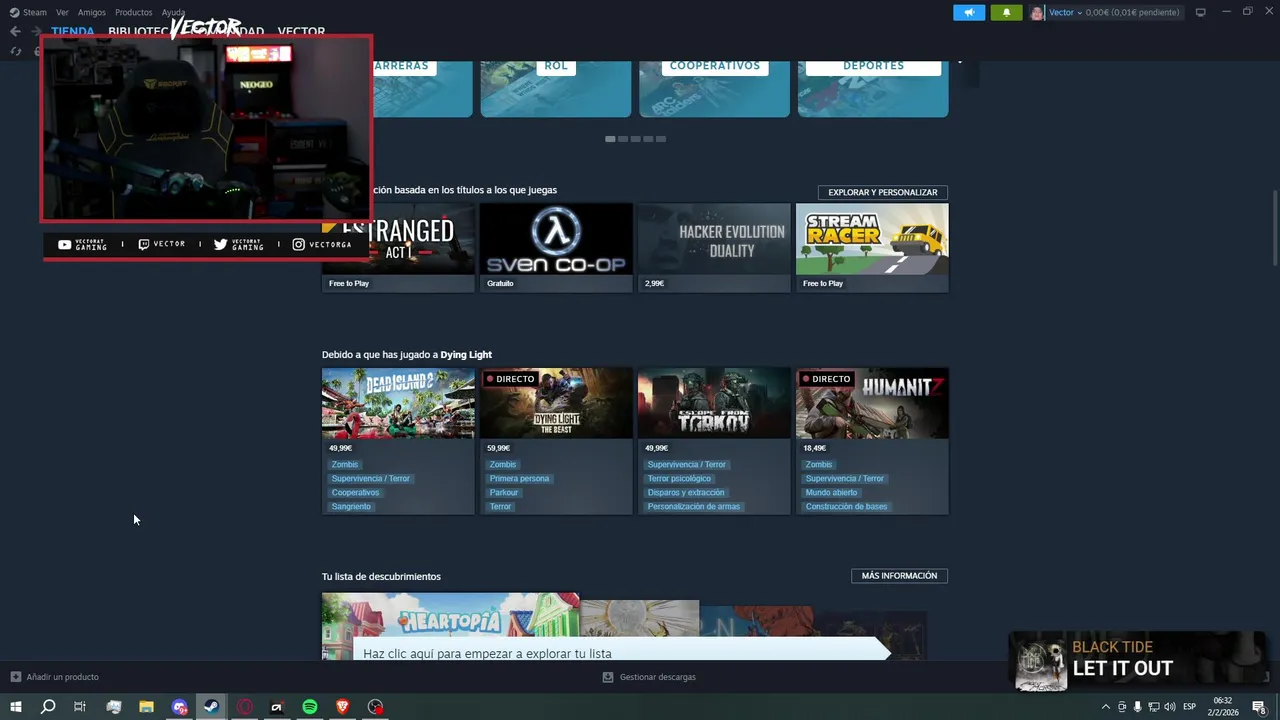Open the green notifications bell

click(x=1006, y=12)
